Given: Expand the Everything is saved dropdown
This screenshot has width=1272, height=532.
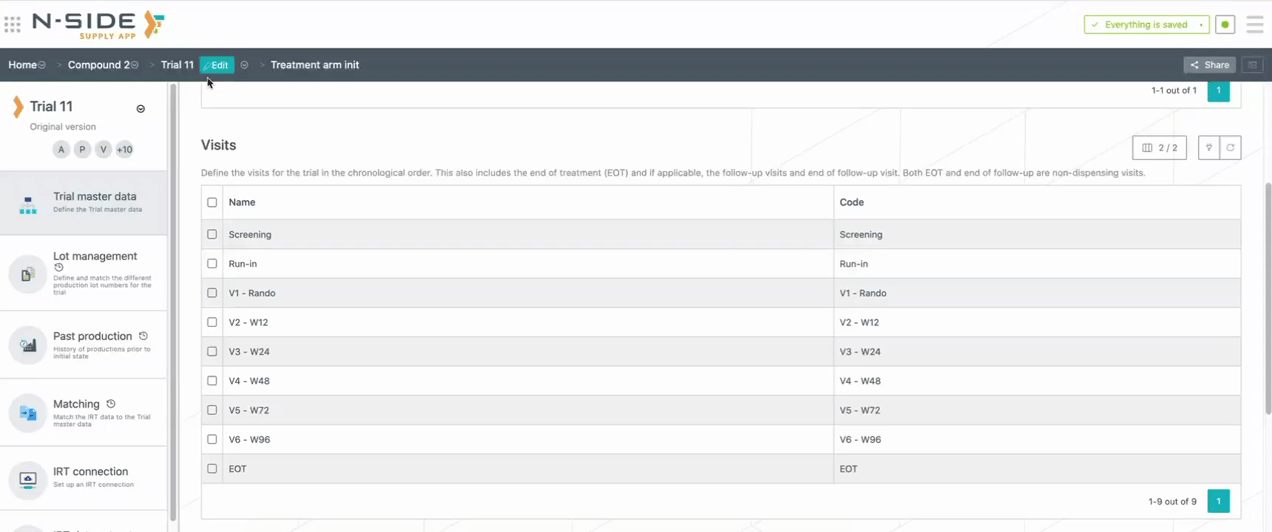Looking at the screenshot, I should tap(1201, 25).
